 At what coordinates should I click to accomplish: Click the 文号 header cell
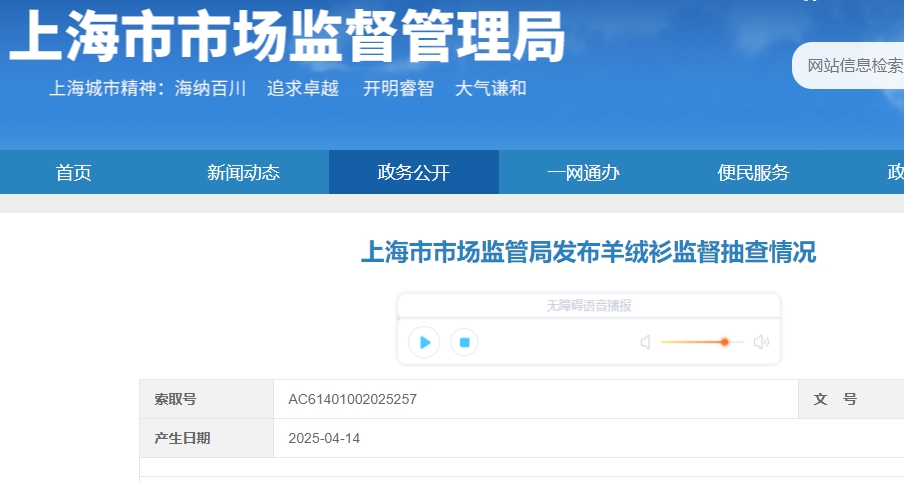(835, 399)
